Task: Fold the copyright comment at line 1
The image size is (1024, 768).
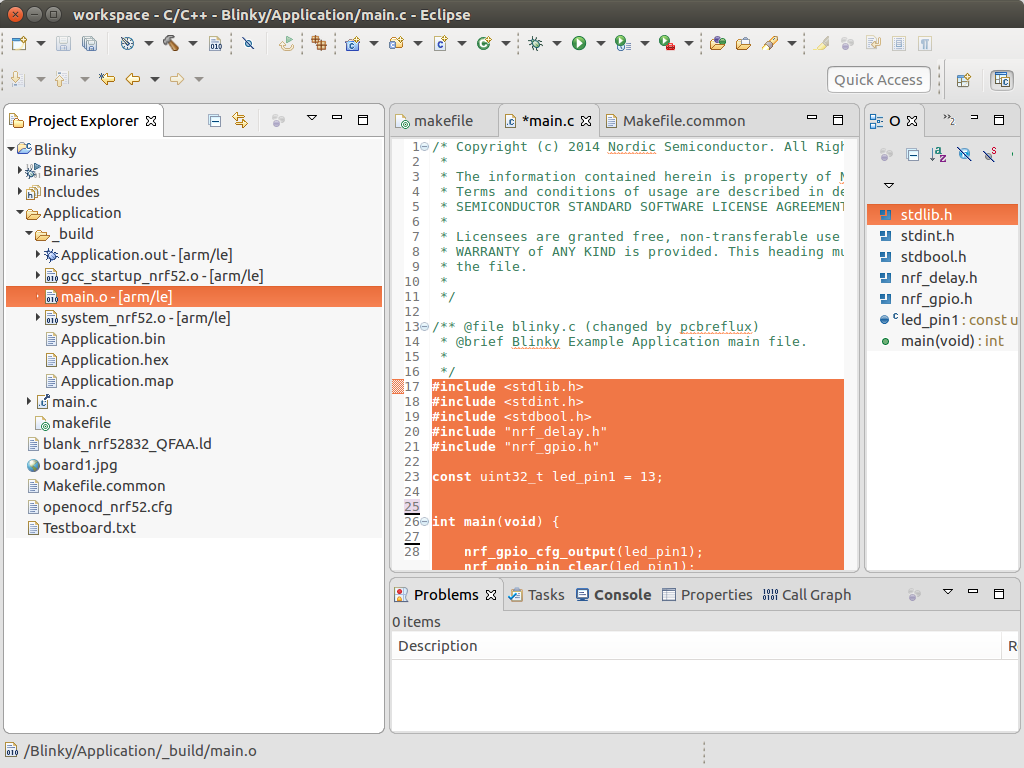Action: (424, 146)
